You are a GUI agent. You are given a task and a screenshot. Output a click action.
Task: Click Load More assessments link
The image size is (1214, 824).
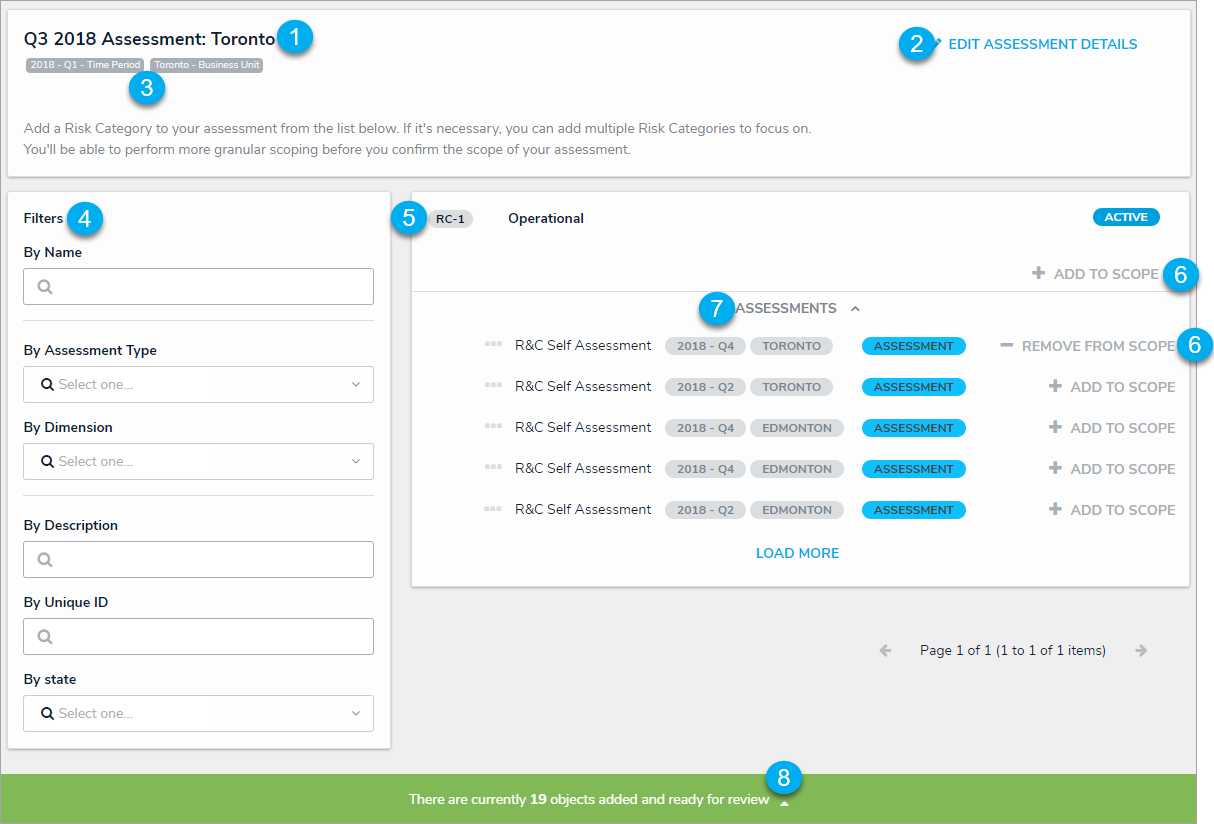coord(797,553)
